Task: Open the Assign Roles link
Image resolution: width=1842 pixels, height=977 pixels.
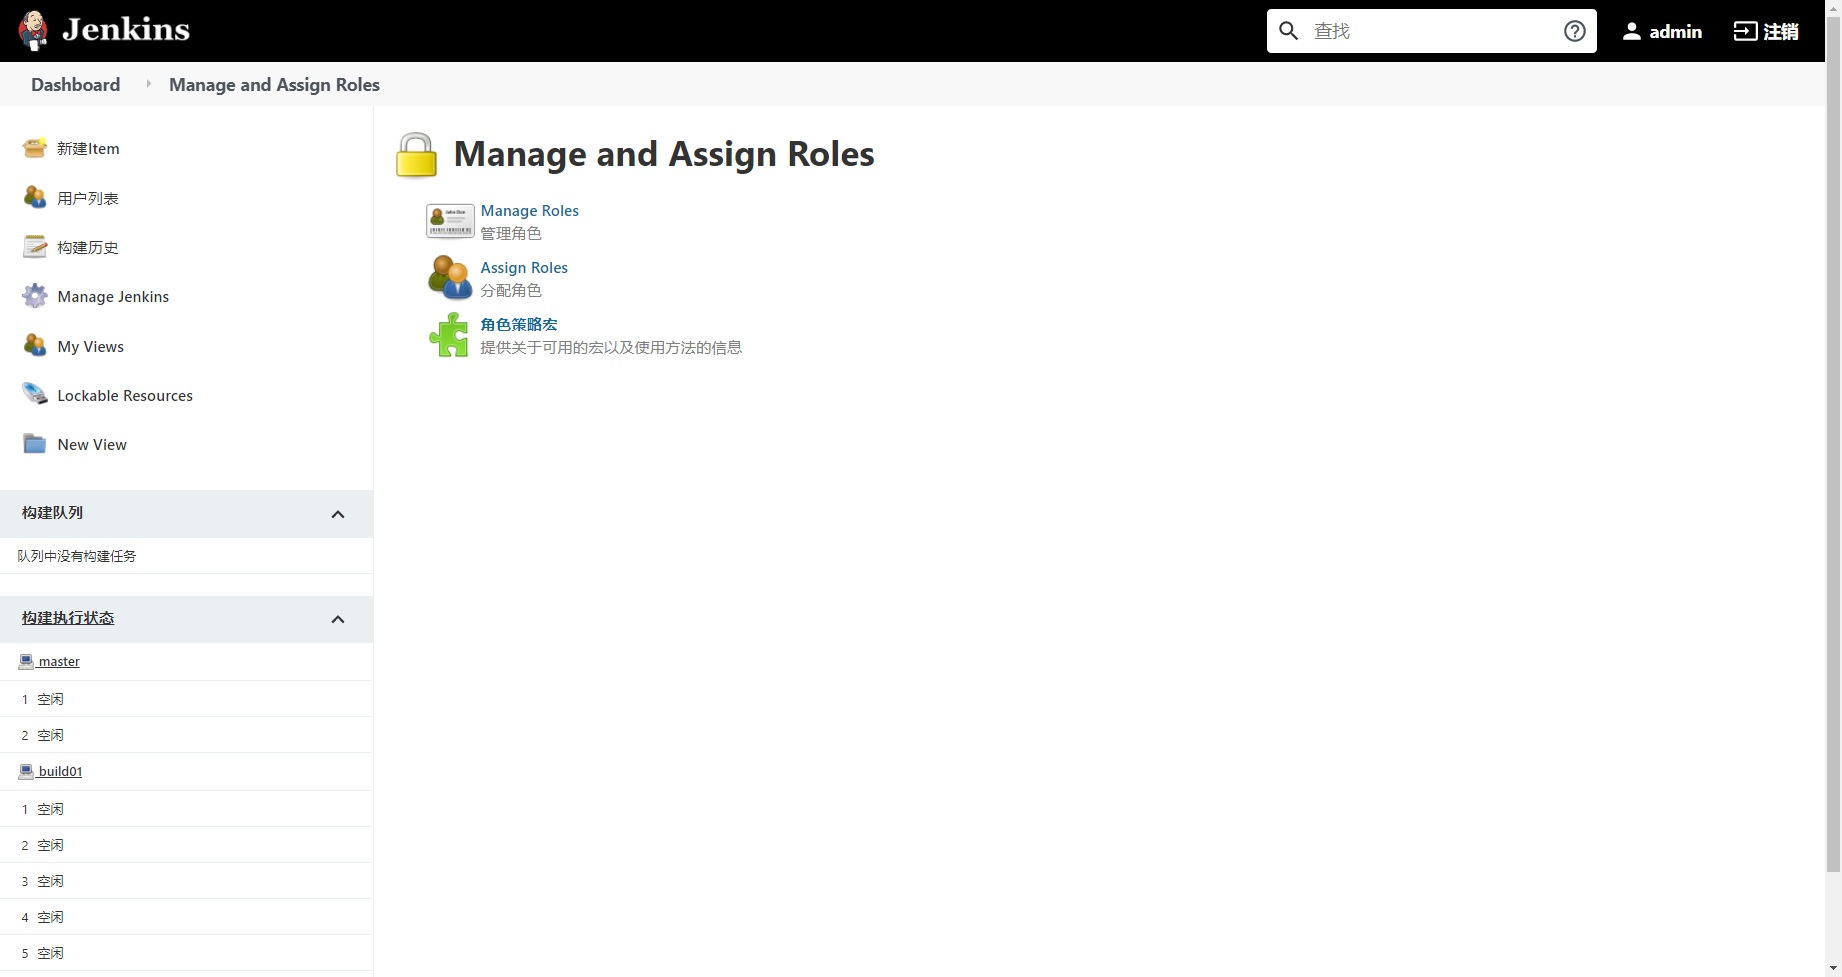Action: coord(524,268)
